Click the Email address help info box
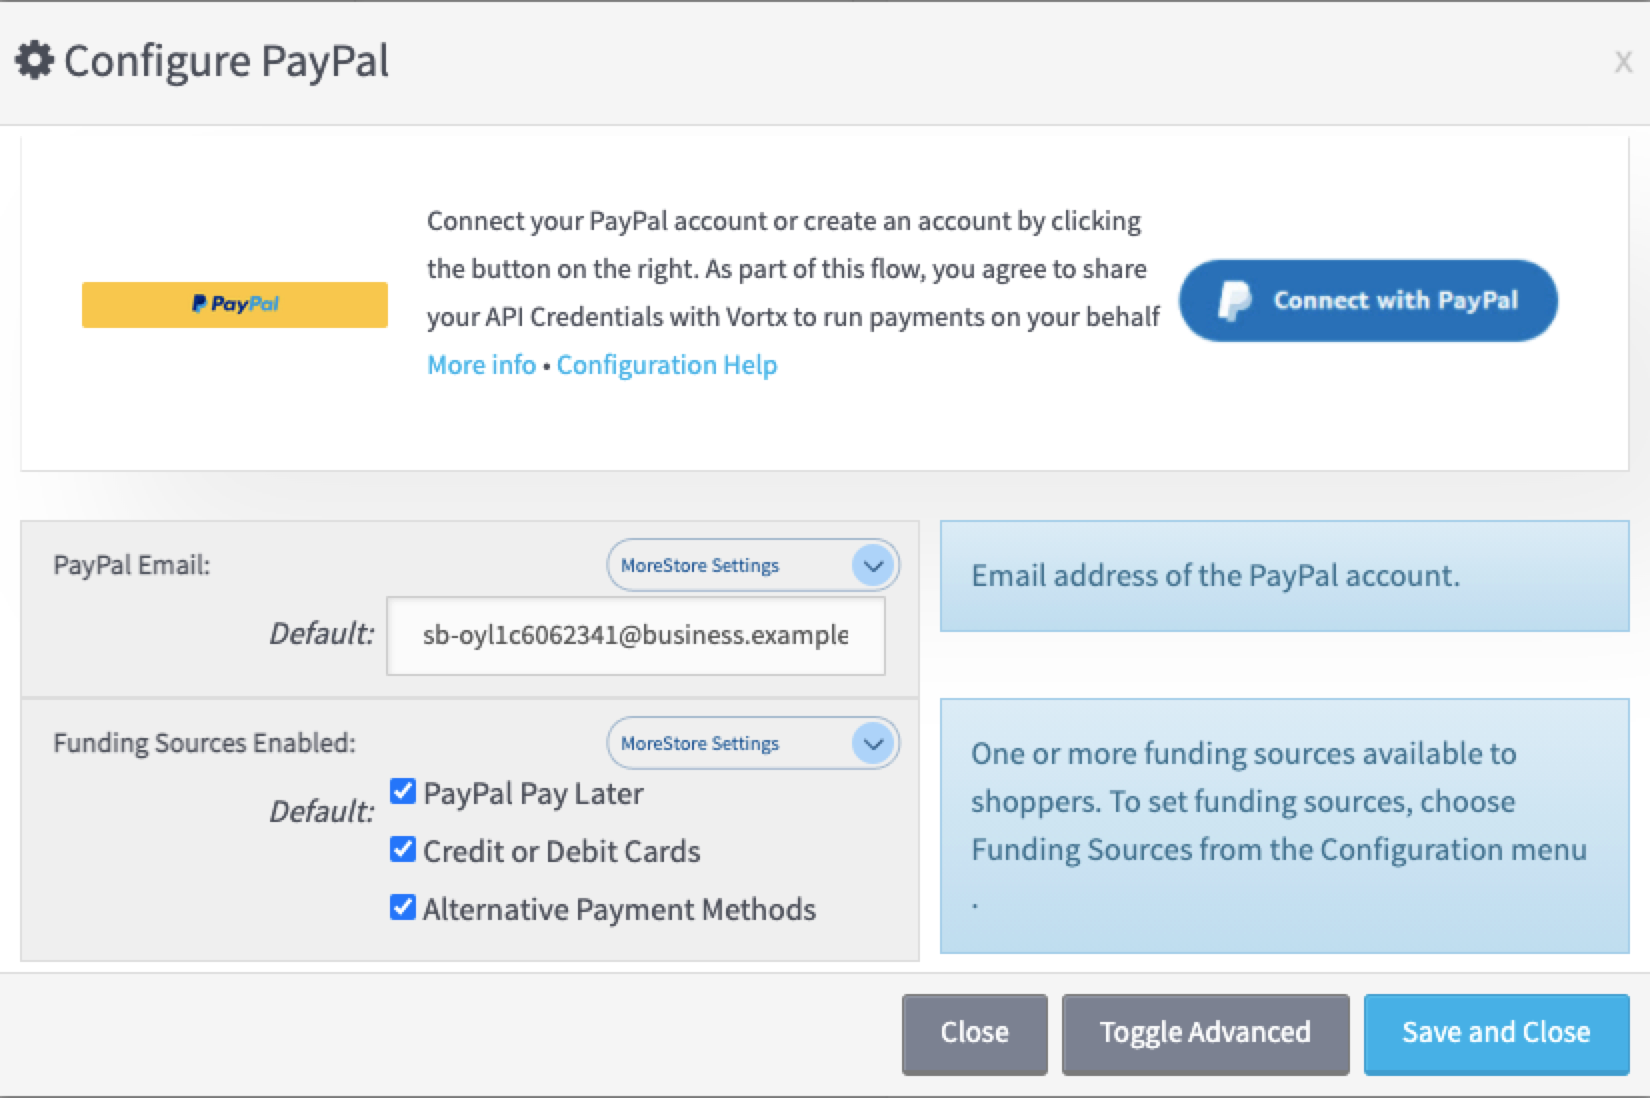 1284,576
